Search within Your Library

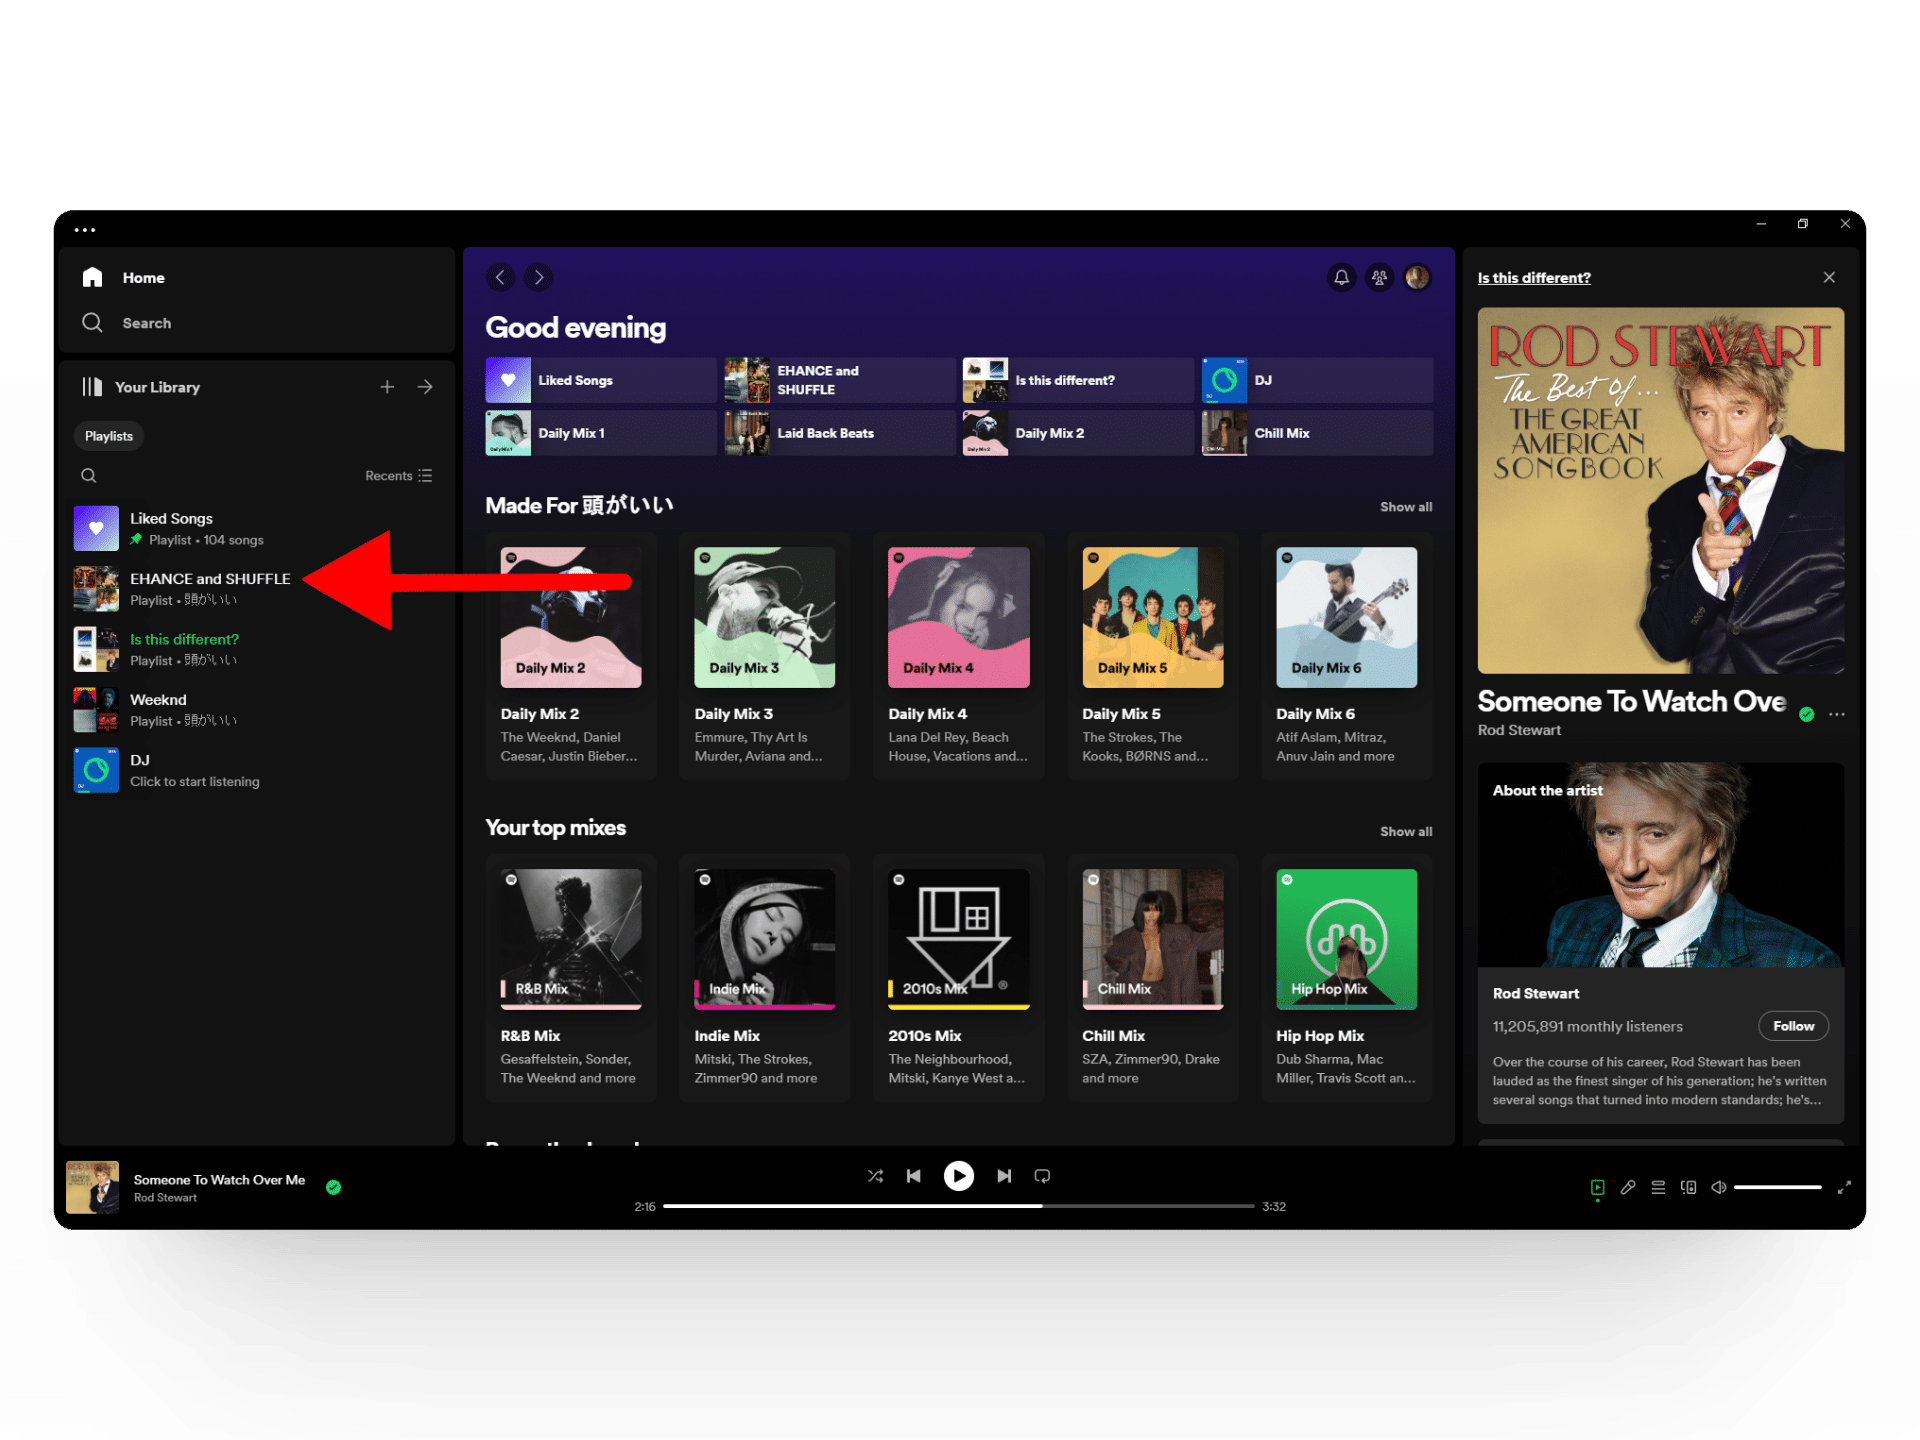[x=89, y=476]
